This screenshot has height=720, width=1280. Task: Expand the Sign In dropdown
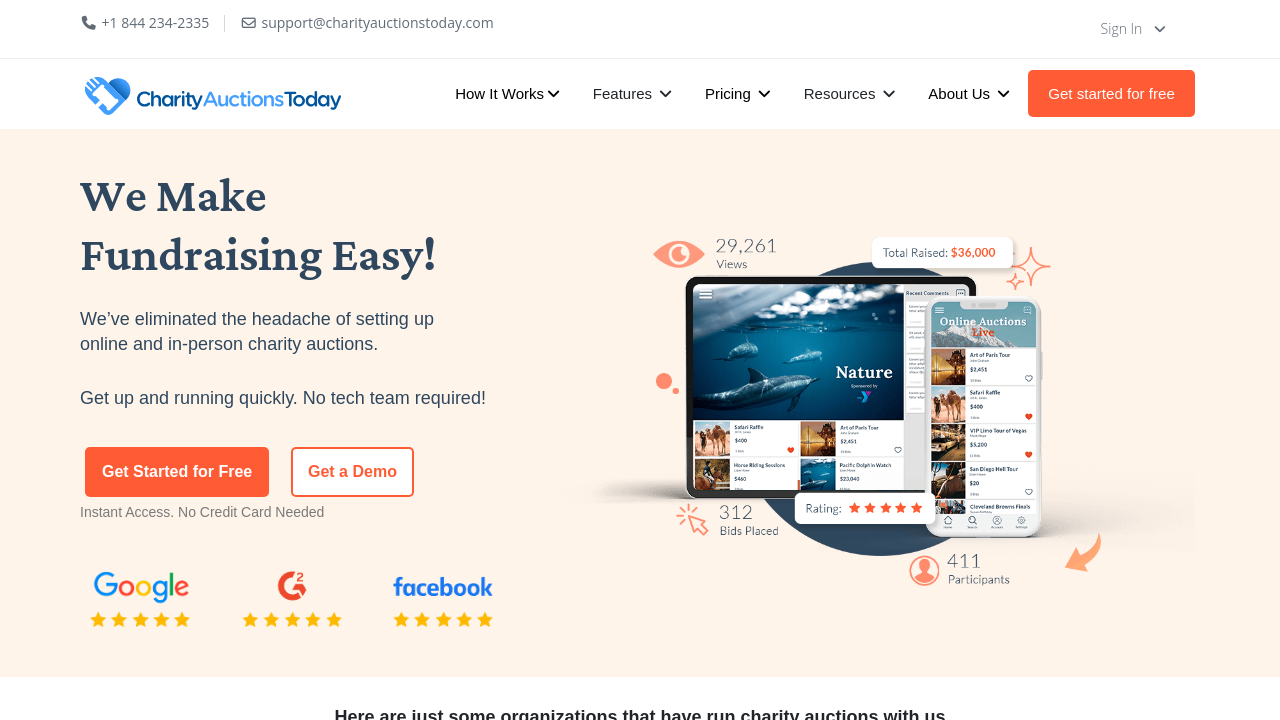(x=1133, y=29)
